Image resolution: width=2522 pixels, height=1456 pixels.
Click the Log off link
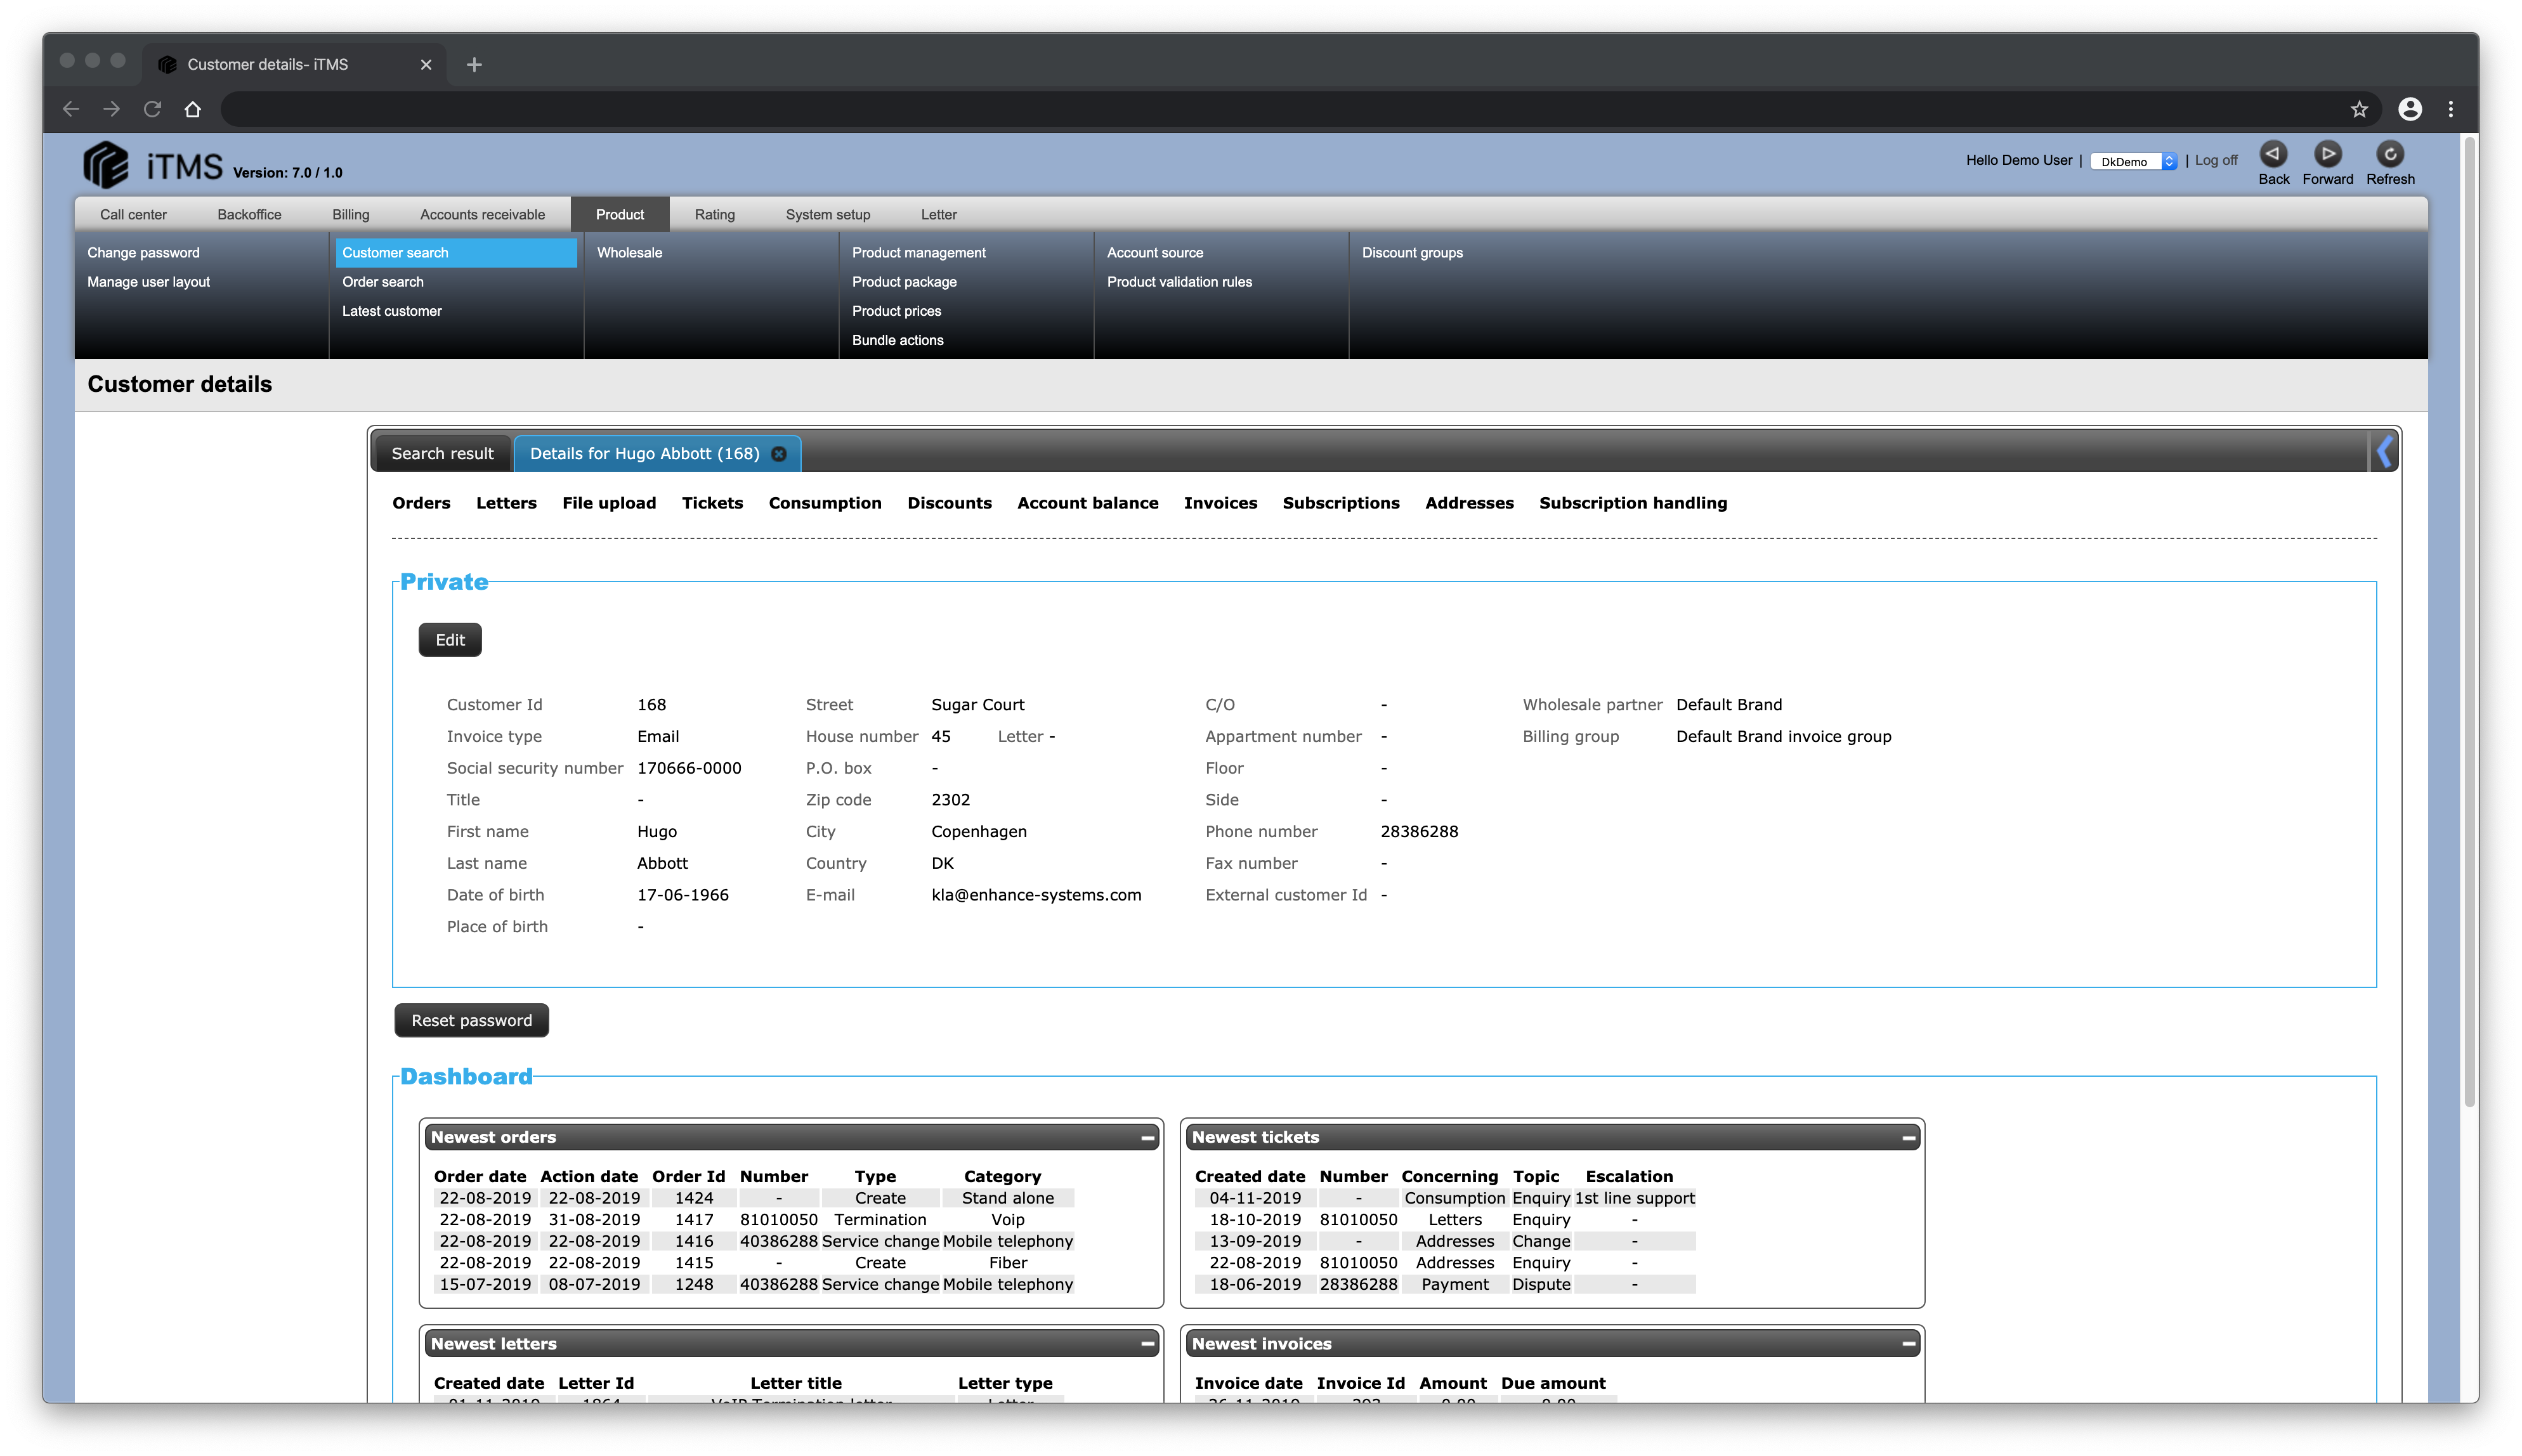(2215, 160)
